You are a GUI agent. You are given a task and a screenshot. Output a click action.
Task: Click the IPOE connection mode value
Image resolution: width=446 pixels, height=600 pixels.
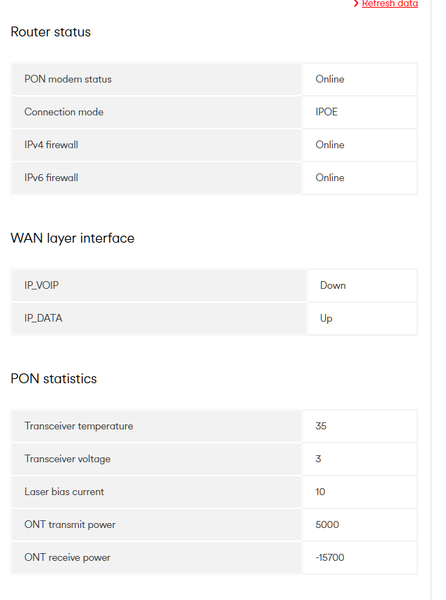(x=326, y=112)
